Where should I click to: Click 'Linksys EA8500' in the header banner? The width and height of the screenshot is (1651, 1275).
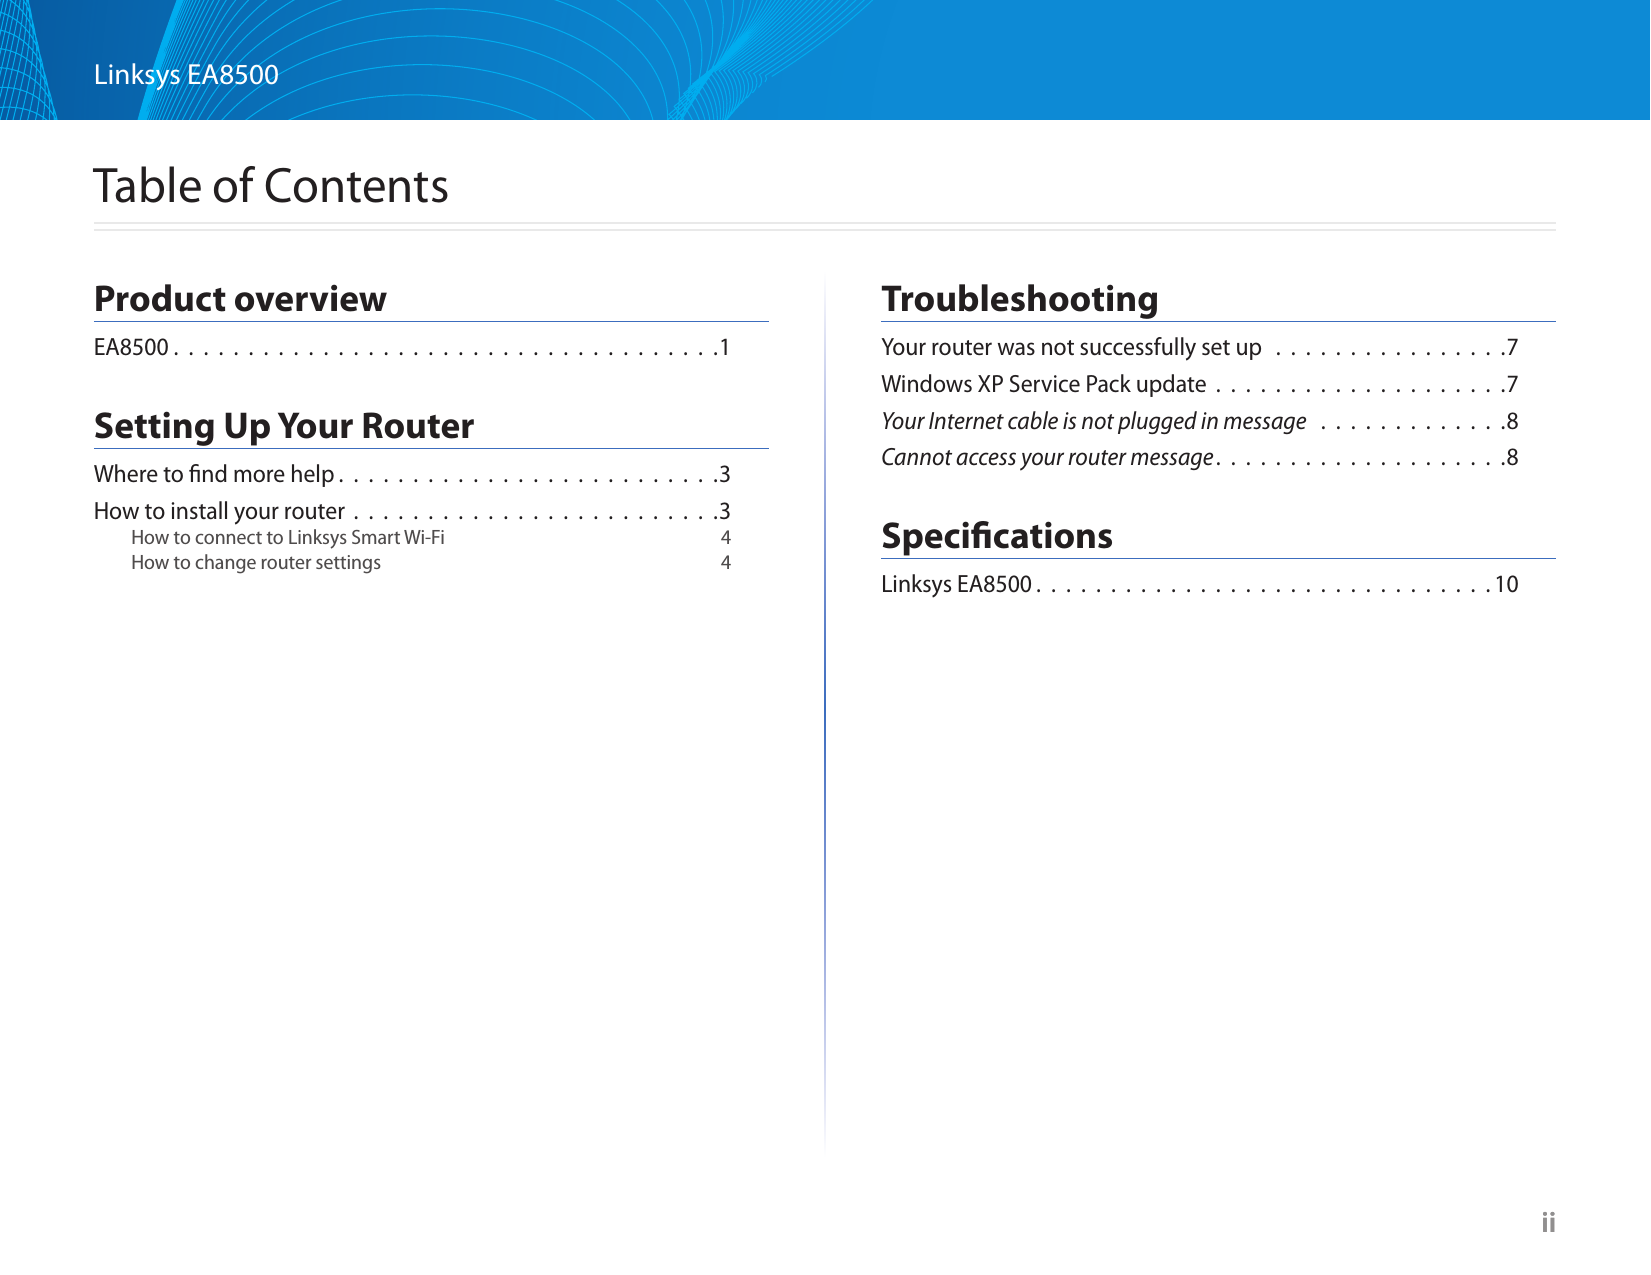click(x=186, y=74)
